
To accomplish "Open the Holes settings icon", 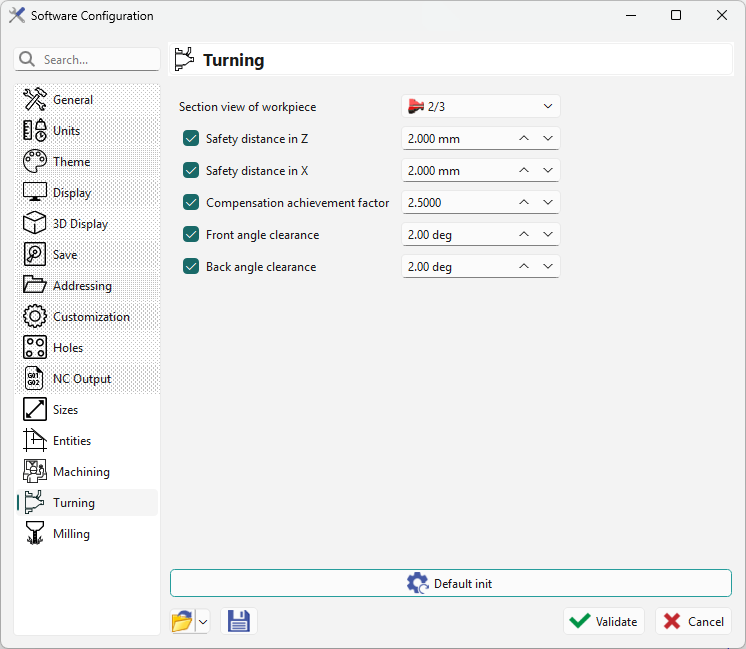I will click(35, 348).
